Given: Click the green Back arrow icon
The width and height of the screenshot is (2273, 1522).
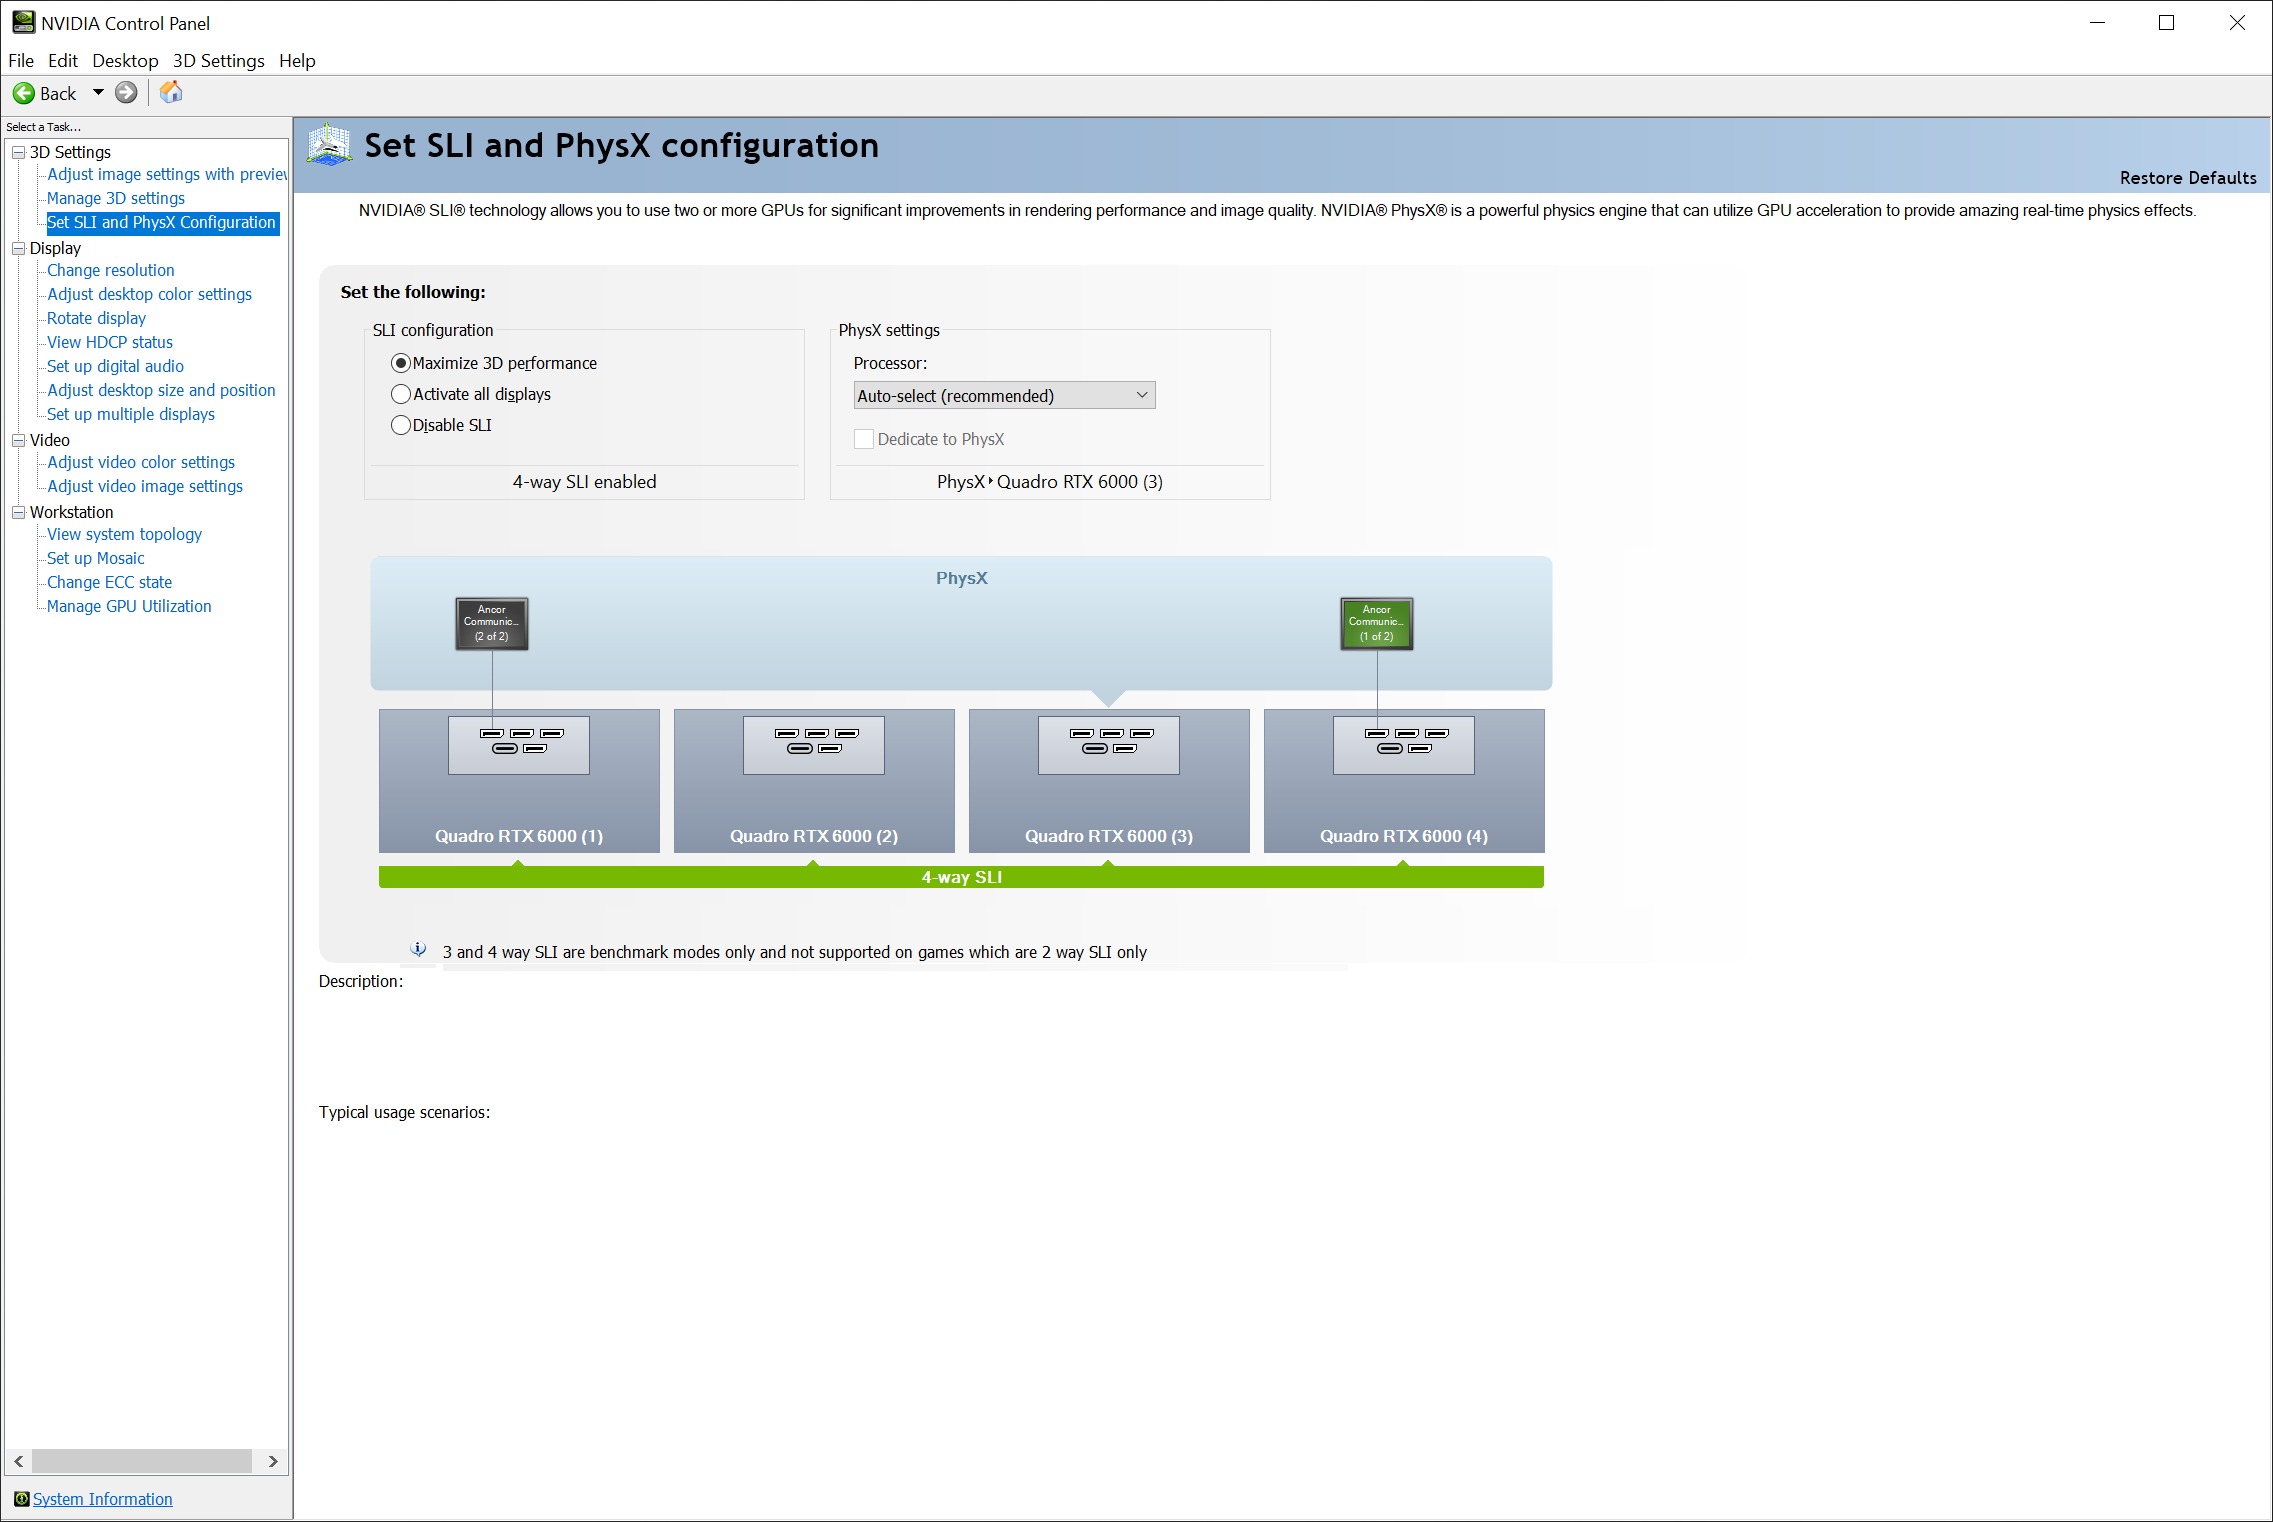Looking at the screenshot, I should coord(24,93).
